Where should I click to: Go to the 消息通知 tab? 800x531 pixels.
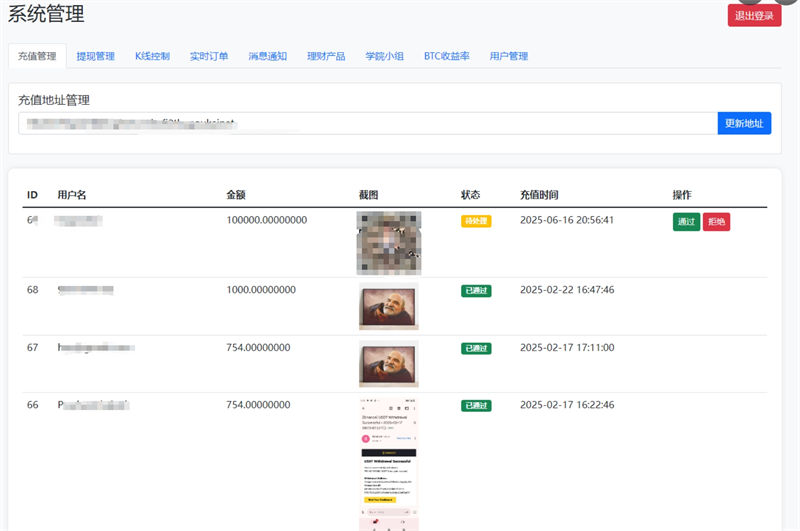tap(268, 56)
